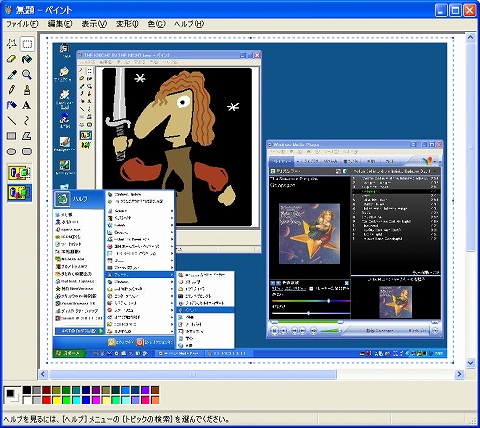480x428 pixels.
Task: Choose the brown color swatch
Action: tap(155, 390)
